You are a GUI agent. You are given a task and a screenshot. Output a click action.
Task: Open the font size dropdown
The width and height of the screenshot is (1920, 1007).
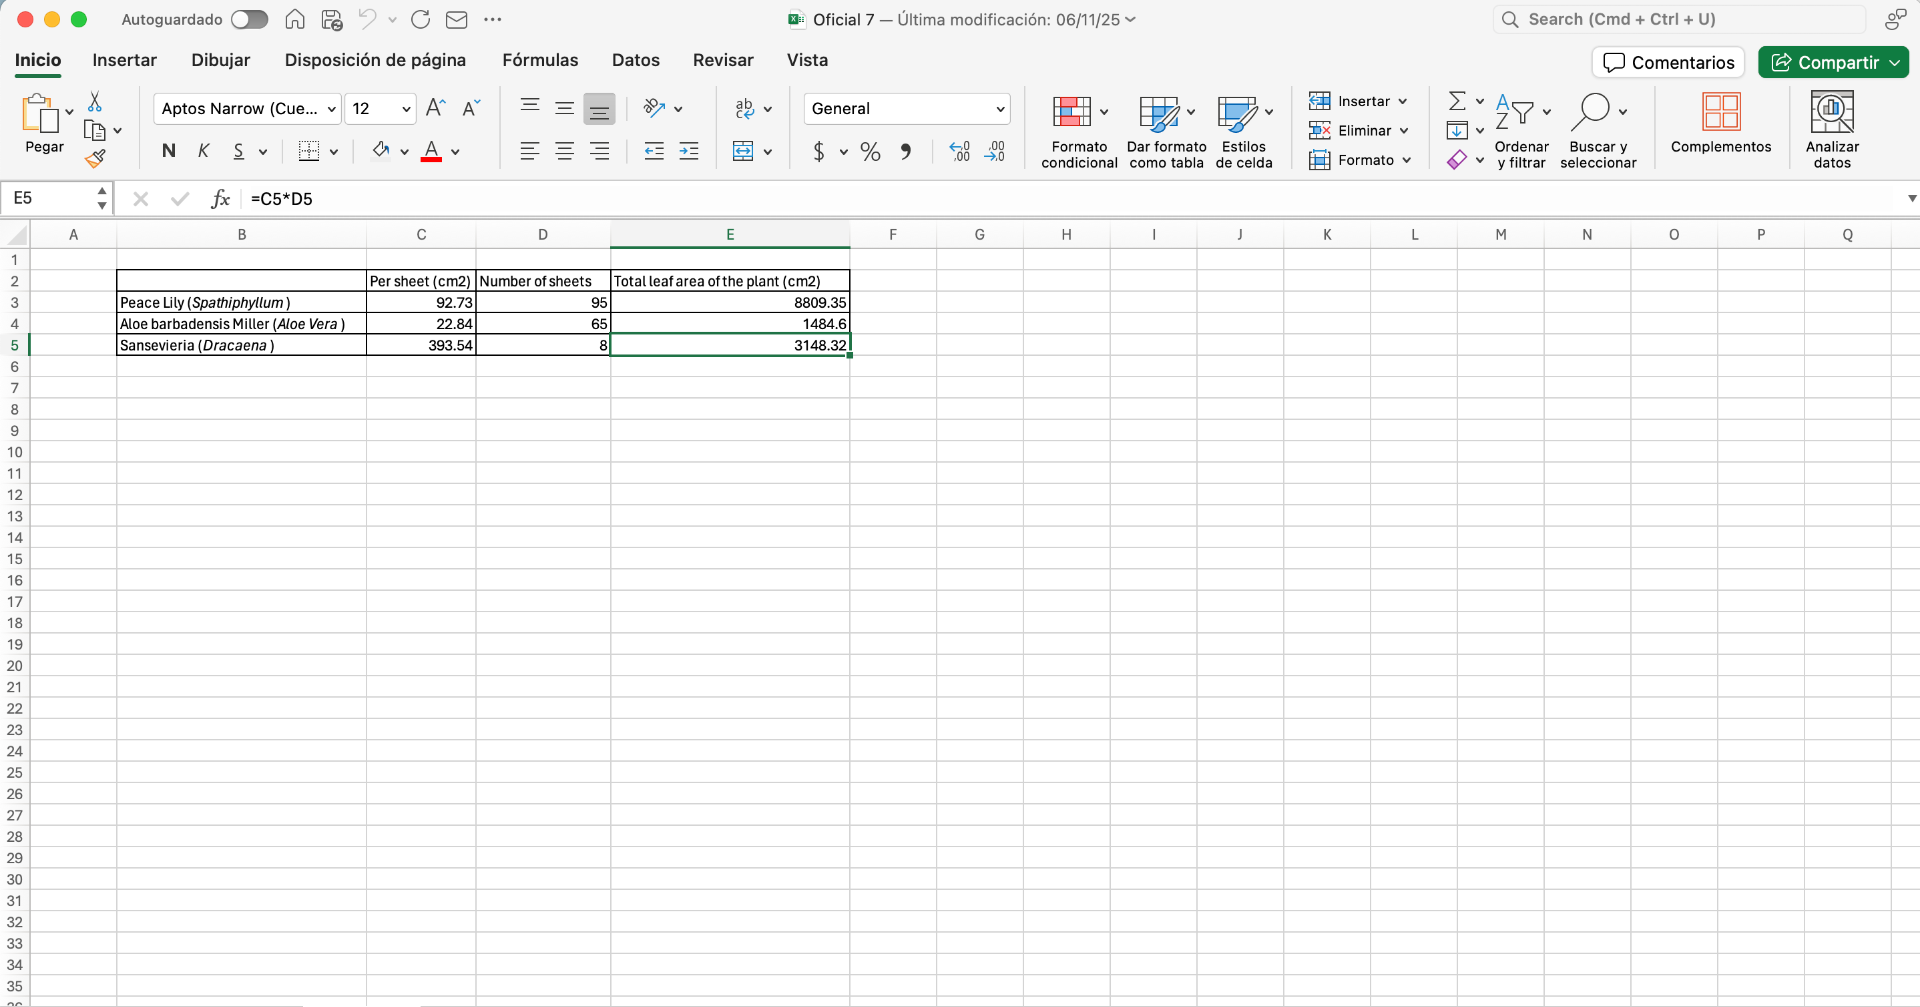point(406,109)
